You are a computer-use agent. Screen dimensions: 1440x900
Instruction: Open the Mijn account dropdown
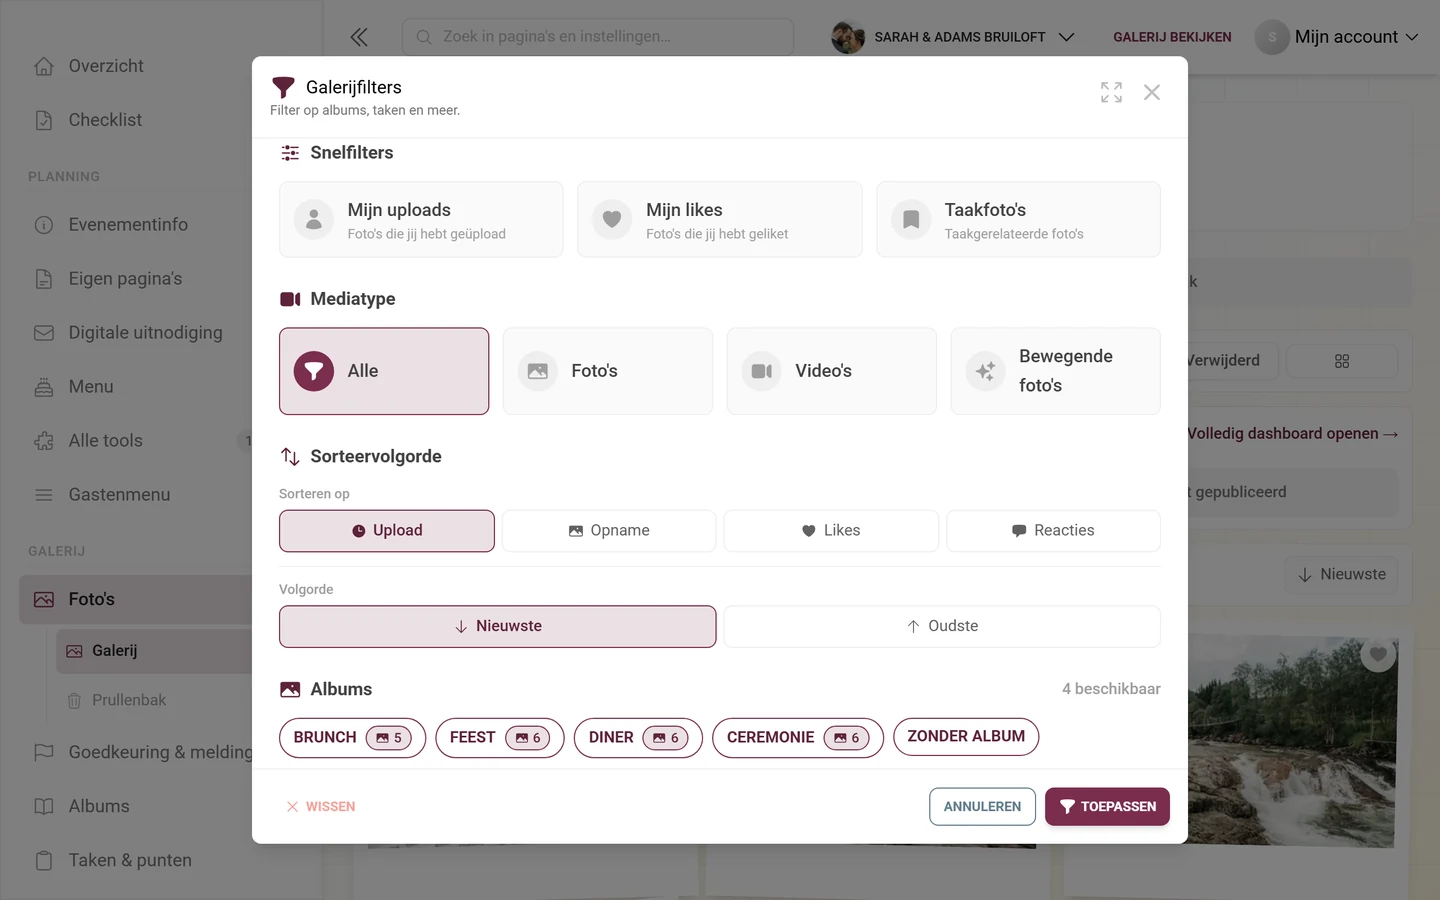[1337, 37]
